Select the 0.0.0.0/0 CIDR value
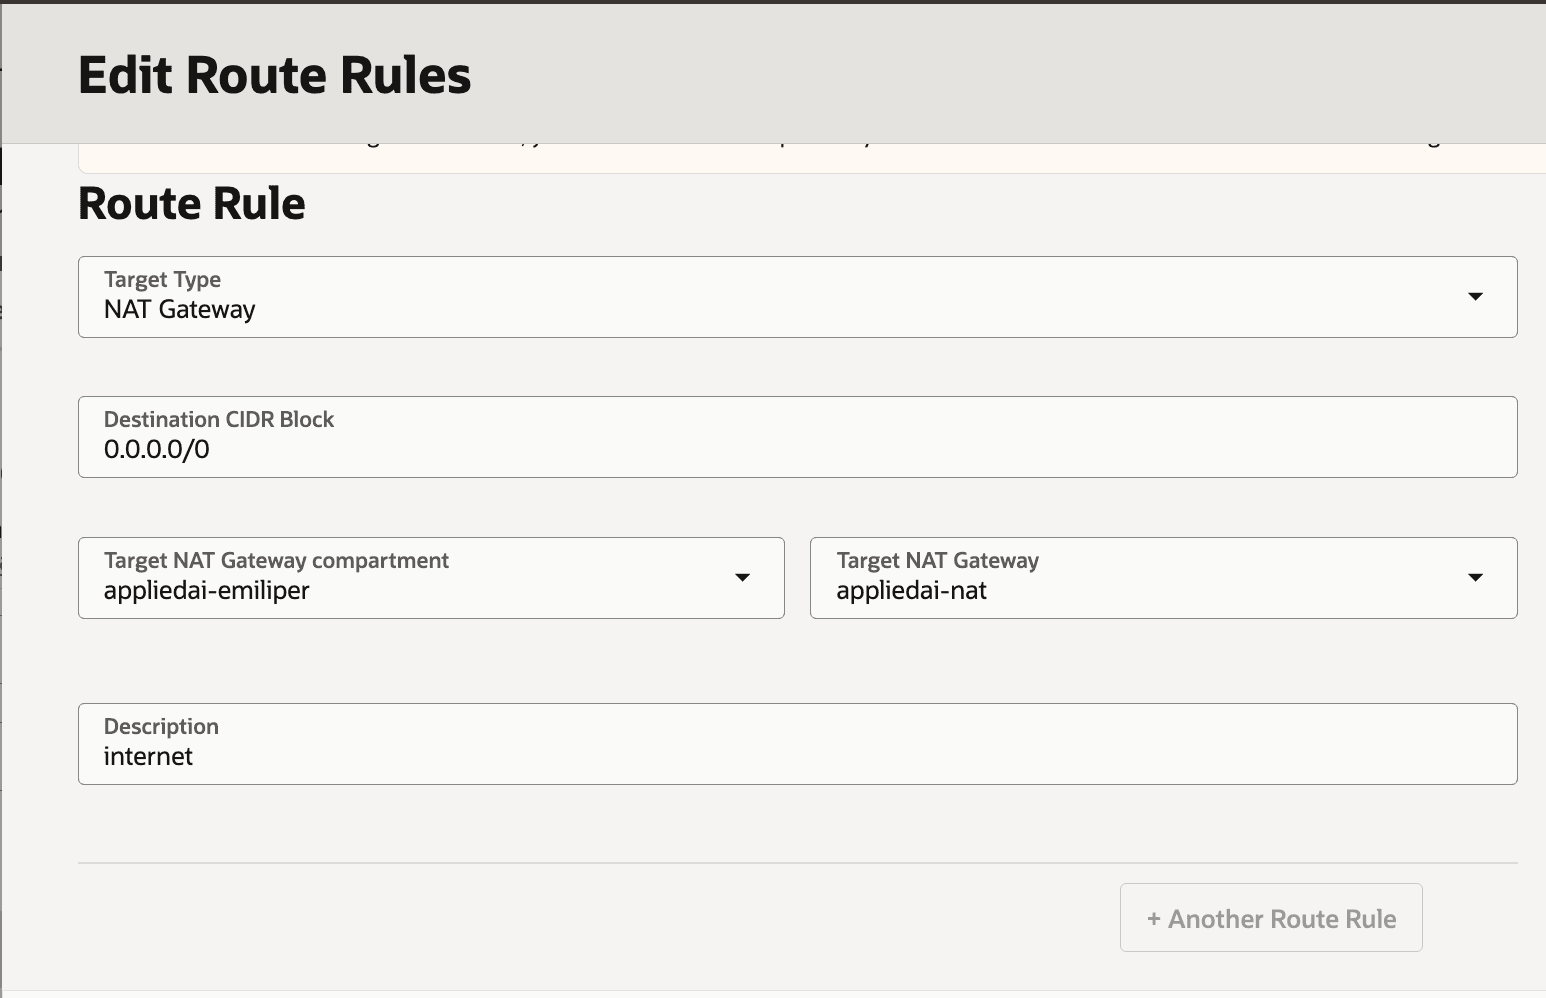 (157, 449)
